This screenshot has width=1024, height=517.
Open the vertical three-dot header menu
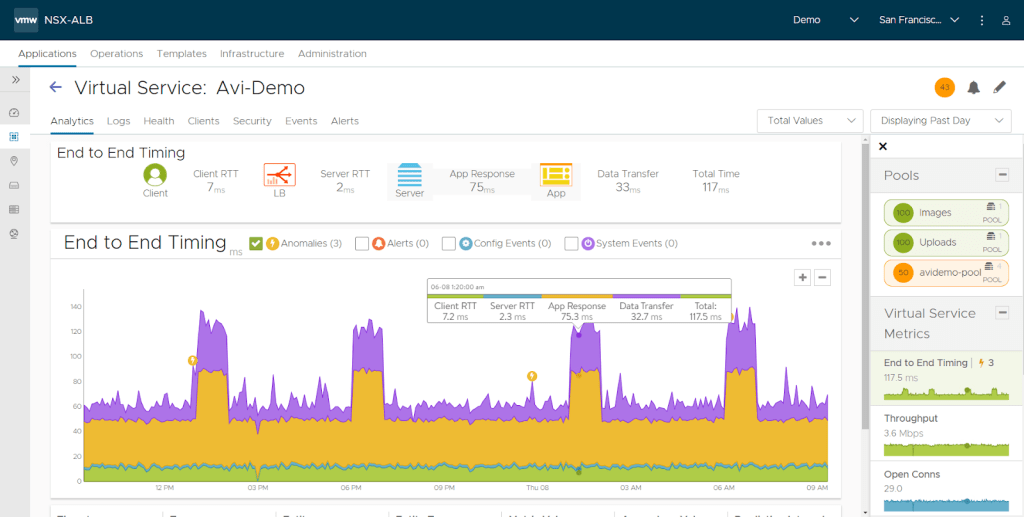[982, 20]
